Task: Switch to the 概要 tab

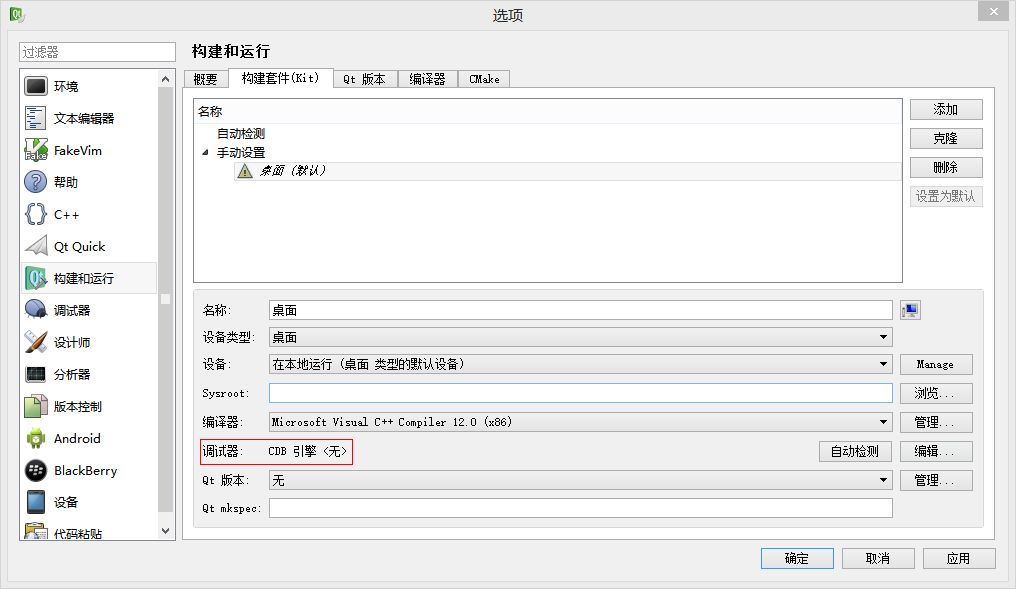Action: (205, 79)
